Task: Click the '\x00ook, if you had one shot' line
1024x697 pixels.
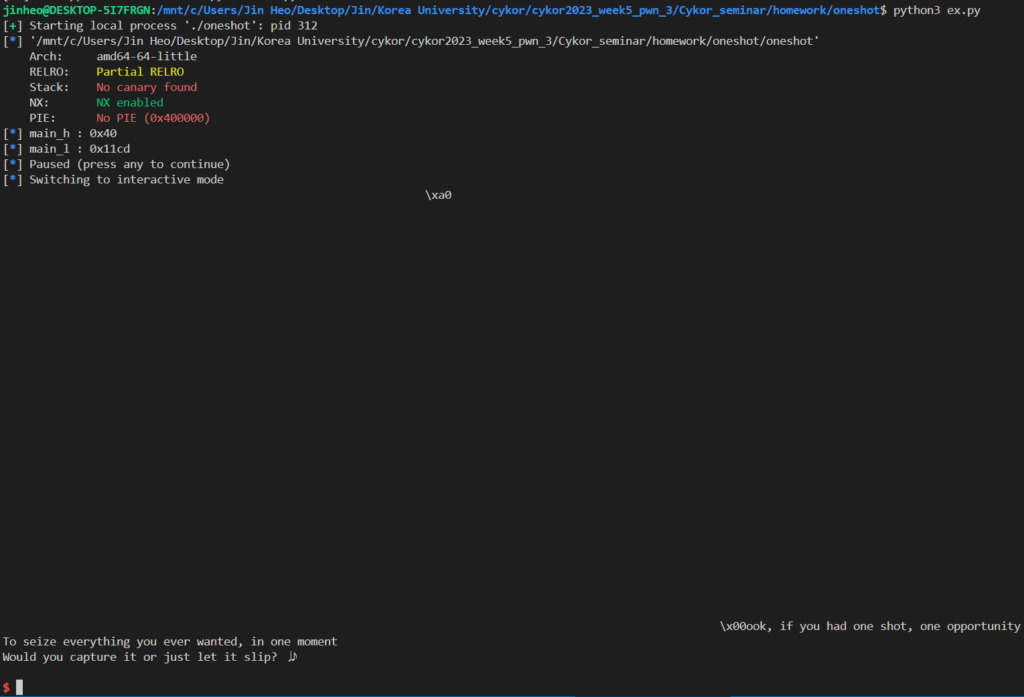Action: [x=869, y=626]
